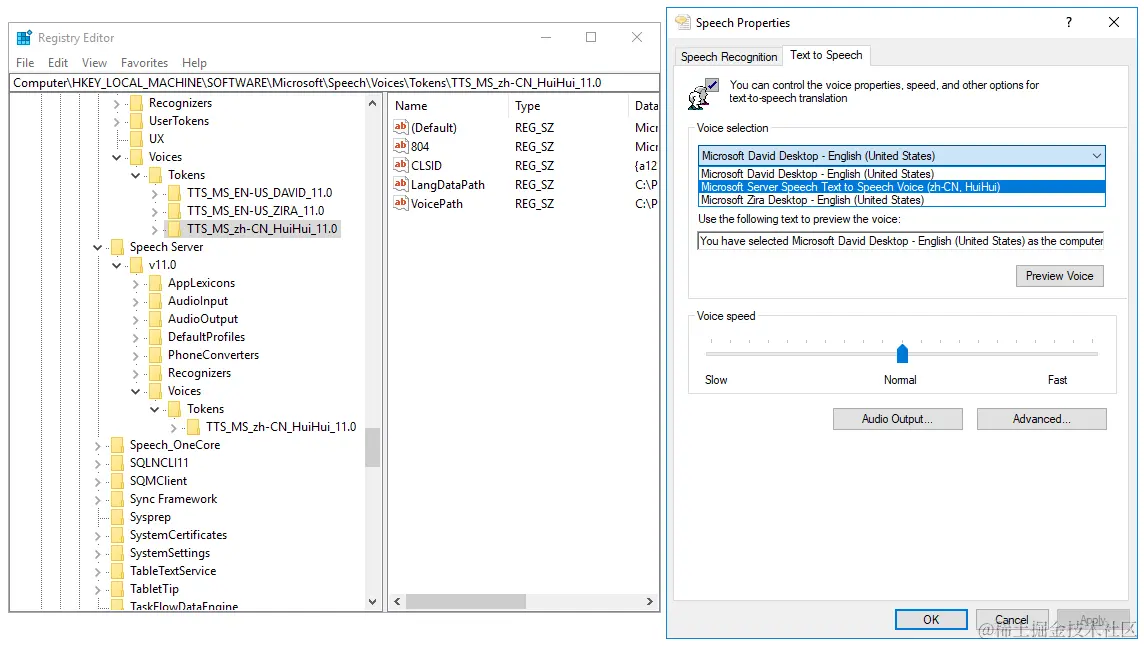
Task: Open the Help menu in Registry Editor
Action: (194, 63)
